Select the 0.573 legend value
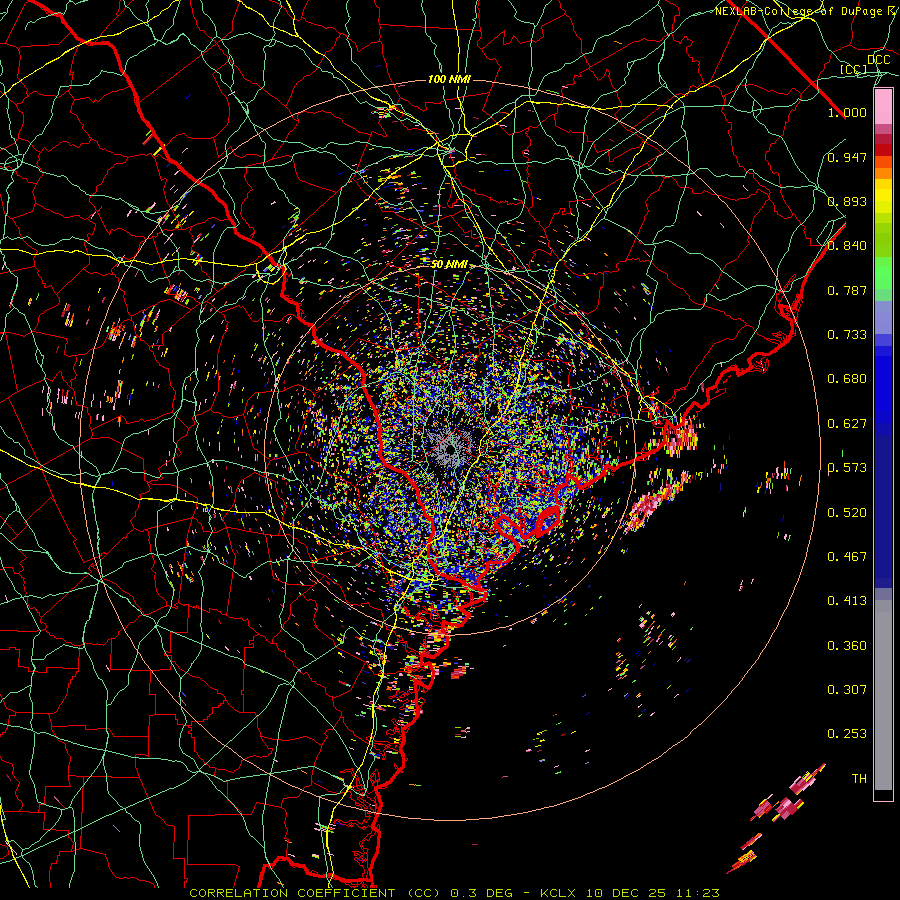The height and width of the screenshot is (900, 900). point(847,468)
